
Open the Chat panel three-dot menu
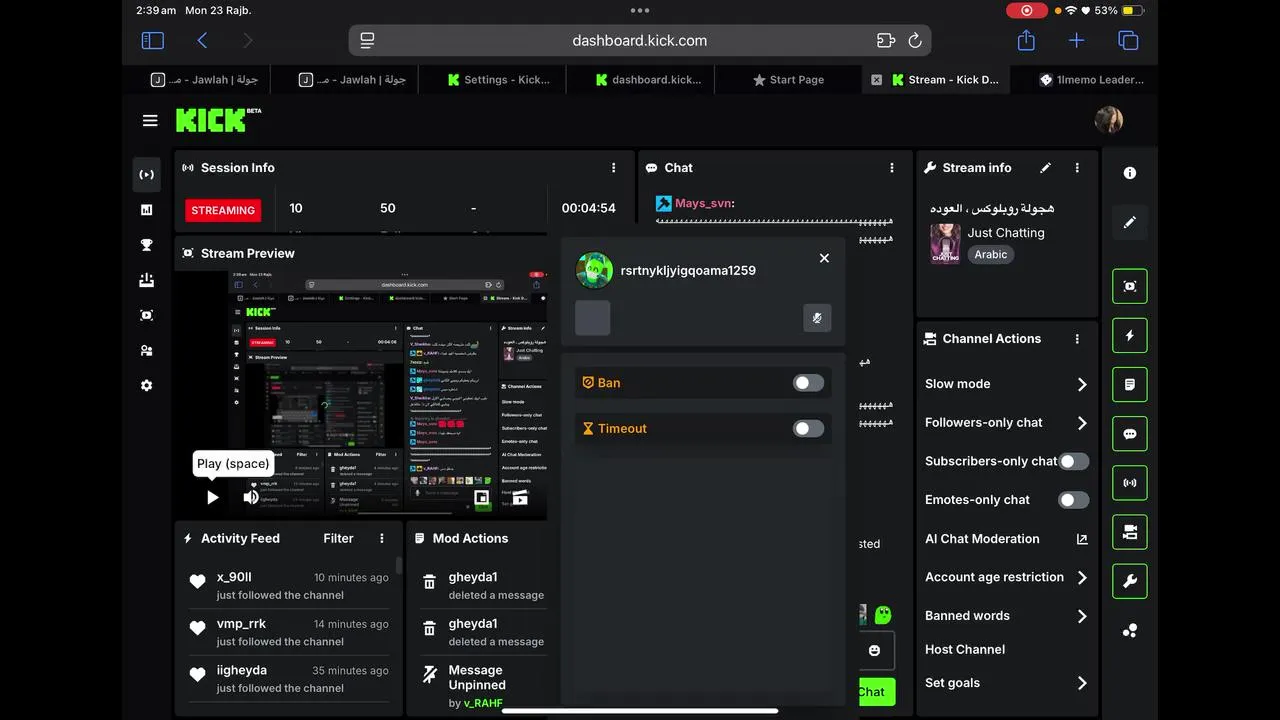coord(892,168)
